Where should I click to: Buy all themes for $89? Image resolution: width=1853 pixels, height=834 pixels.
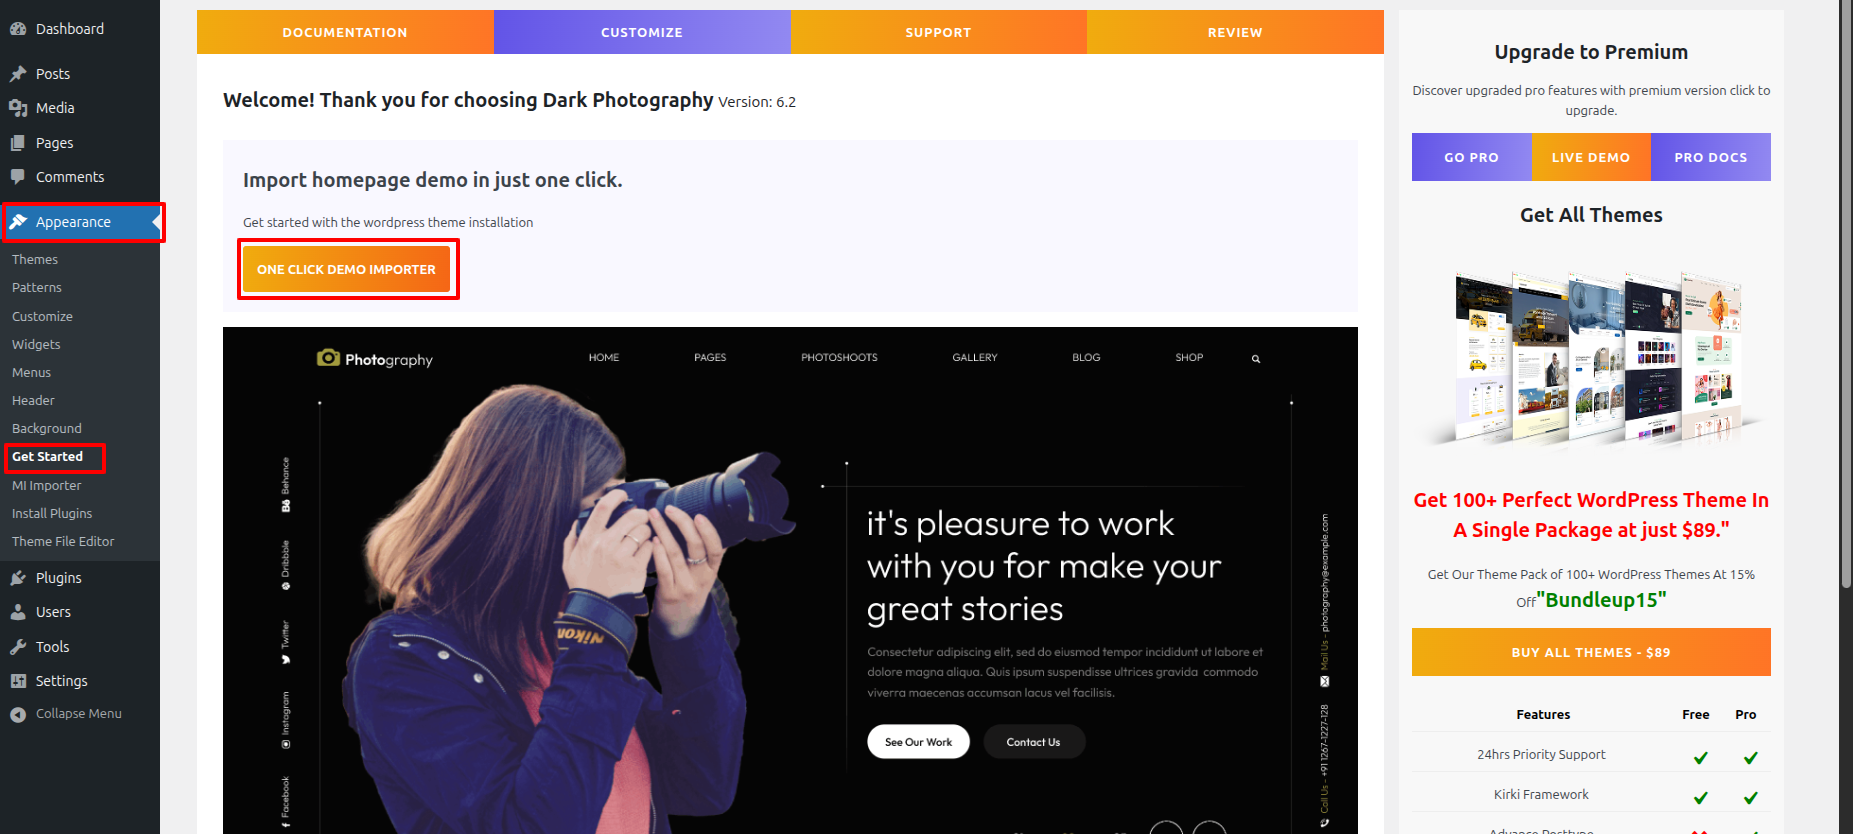pos(1591,652)
